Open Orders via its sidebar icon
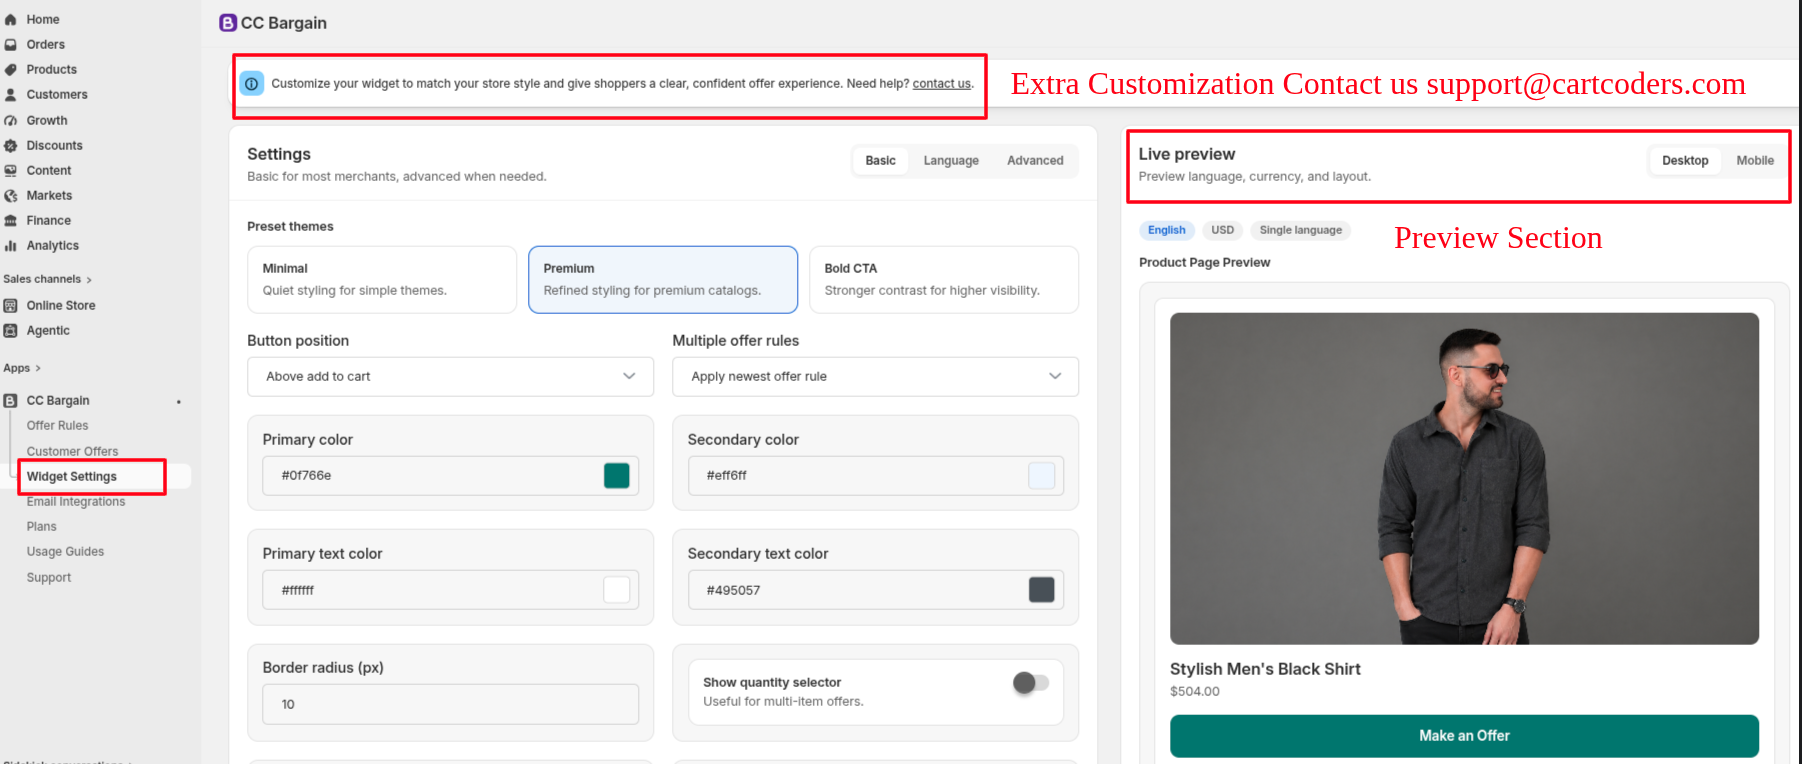The height and width of the screenshot is (764, 1802). pyautogui.click(x=11, y=44)
